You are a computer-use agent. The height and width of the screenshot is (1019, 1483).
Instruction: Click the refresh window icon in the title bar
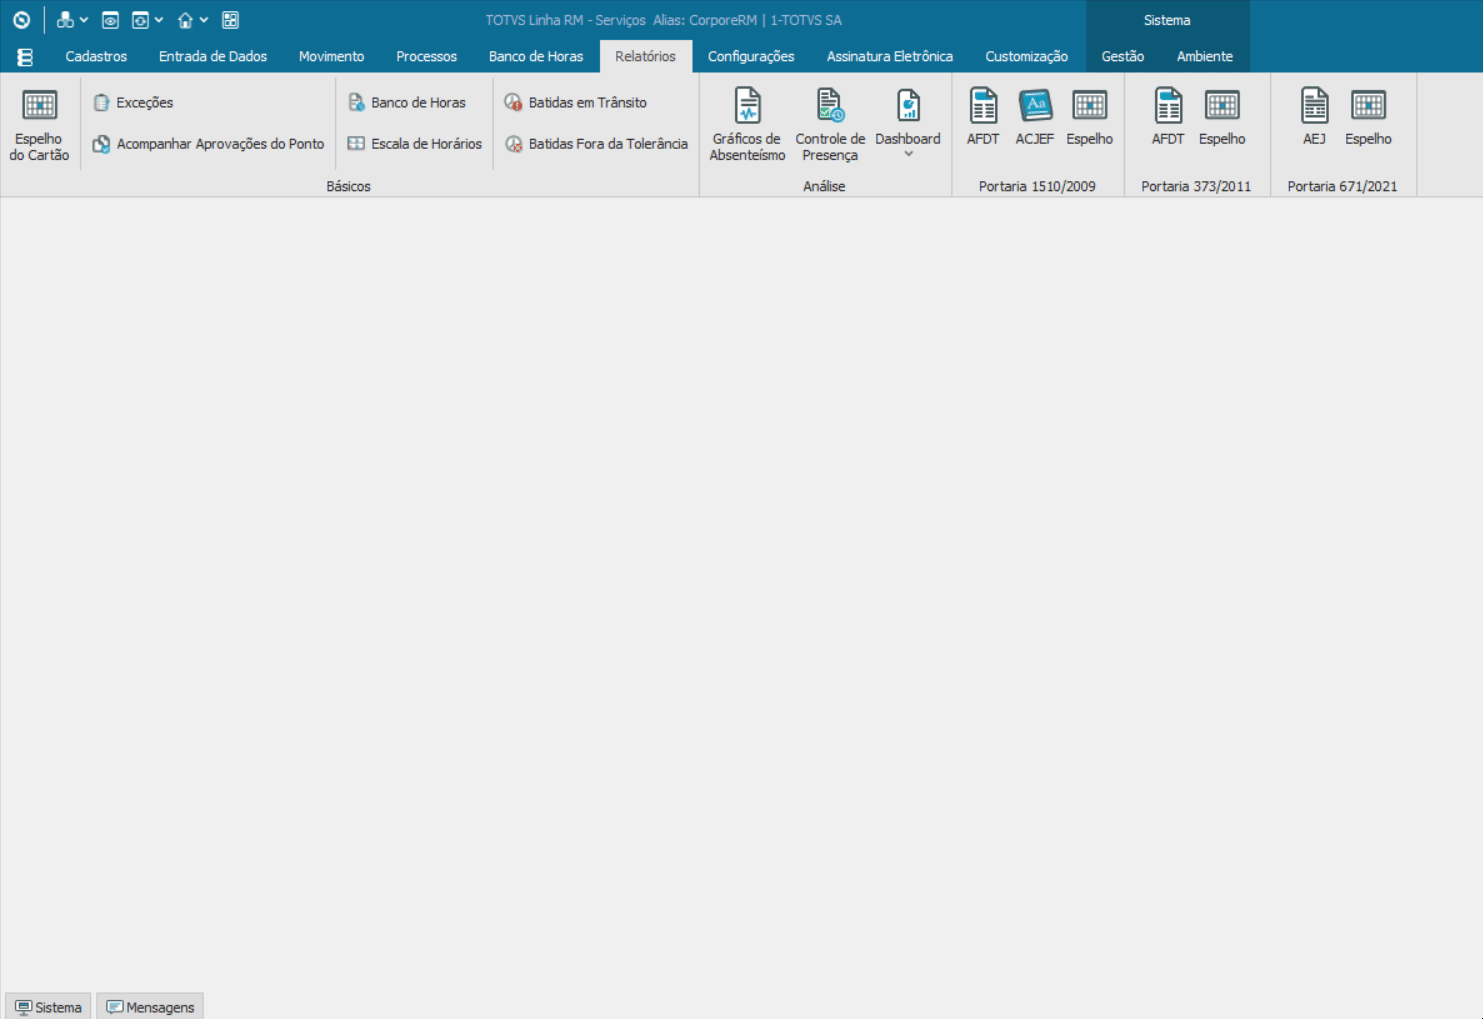[x=140, y=20]
